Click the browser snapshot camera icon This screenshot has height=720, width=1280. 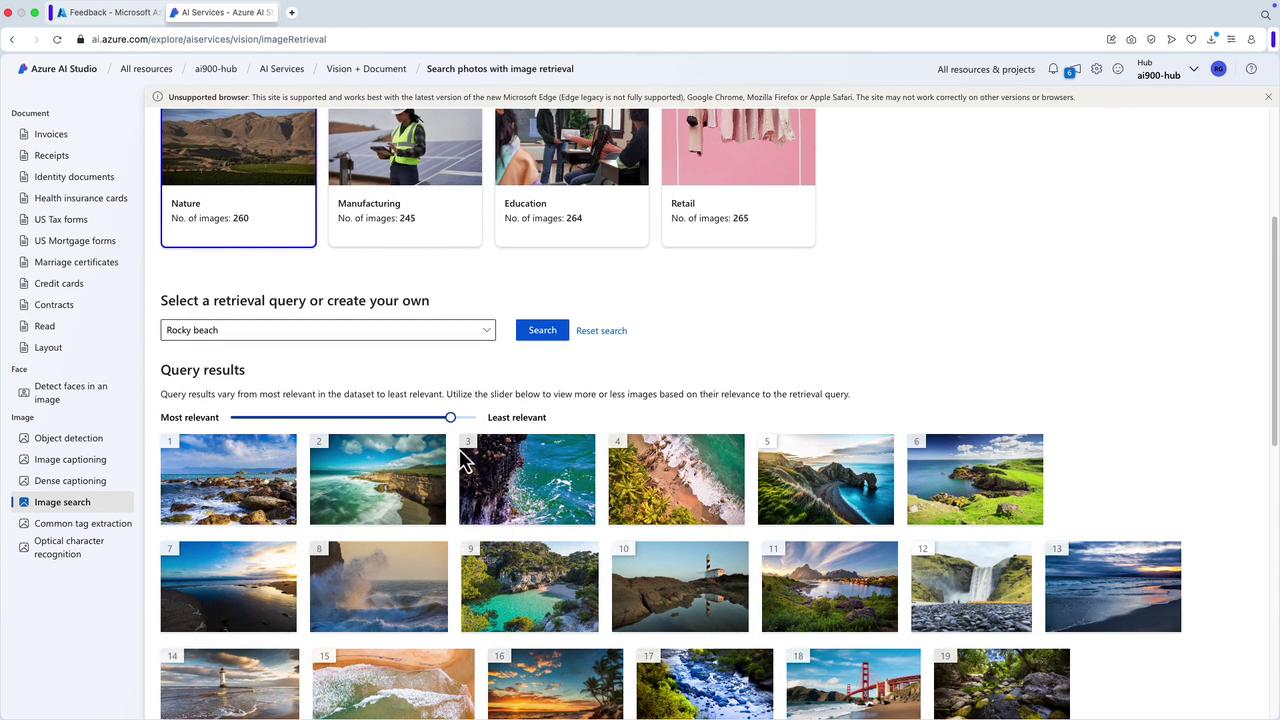pos(1131,39)
